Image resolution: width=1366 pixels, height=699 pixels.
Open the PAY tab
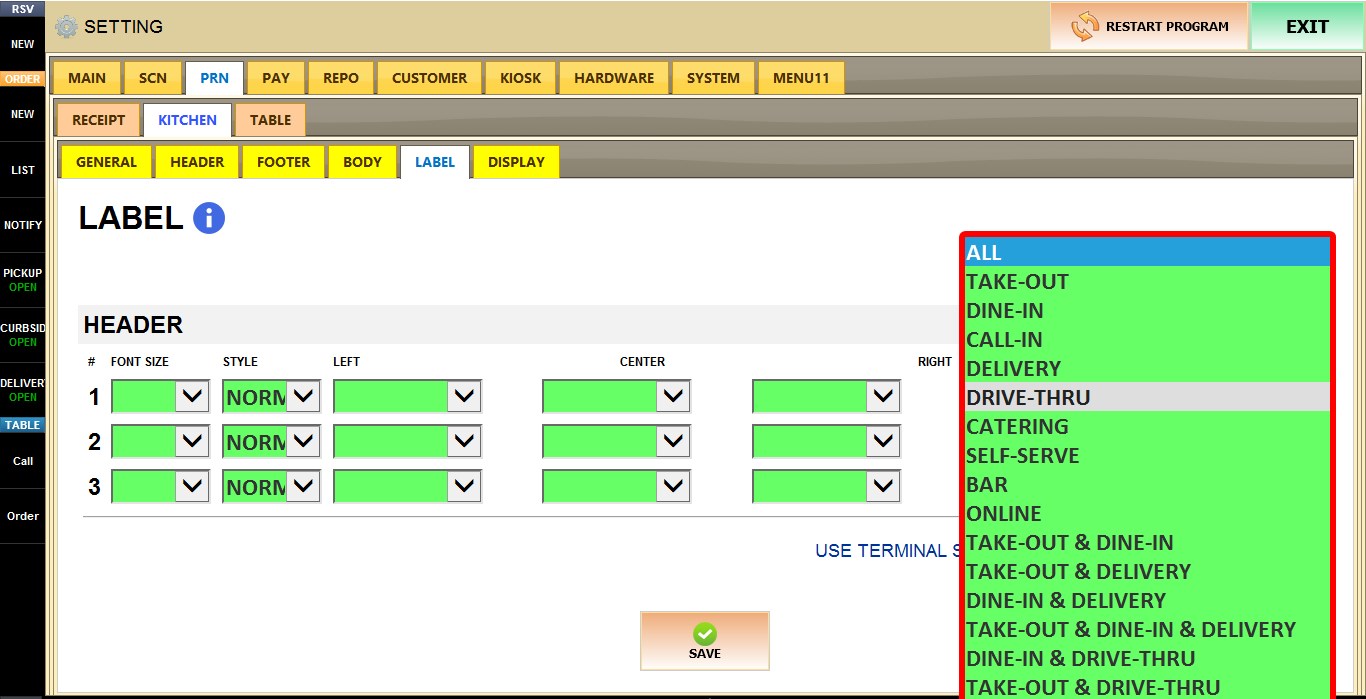tap(276, 78)
